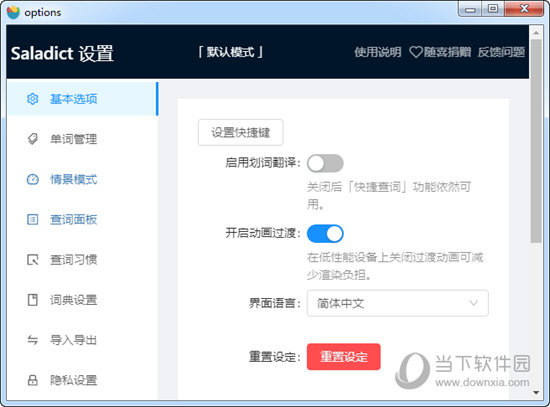Go to 查词面板 settings
Screen dimensions: 550x407
point(82,220)
